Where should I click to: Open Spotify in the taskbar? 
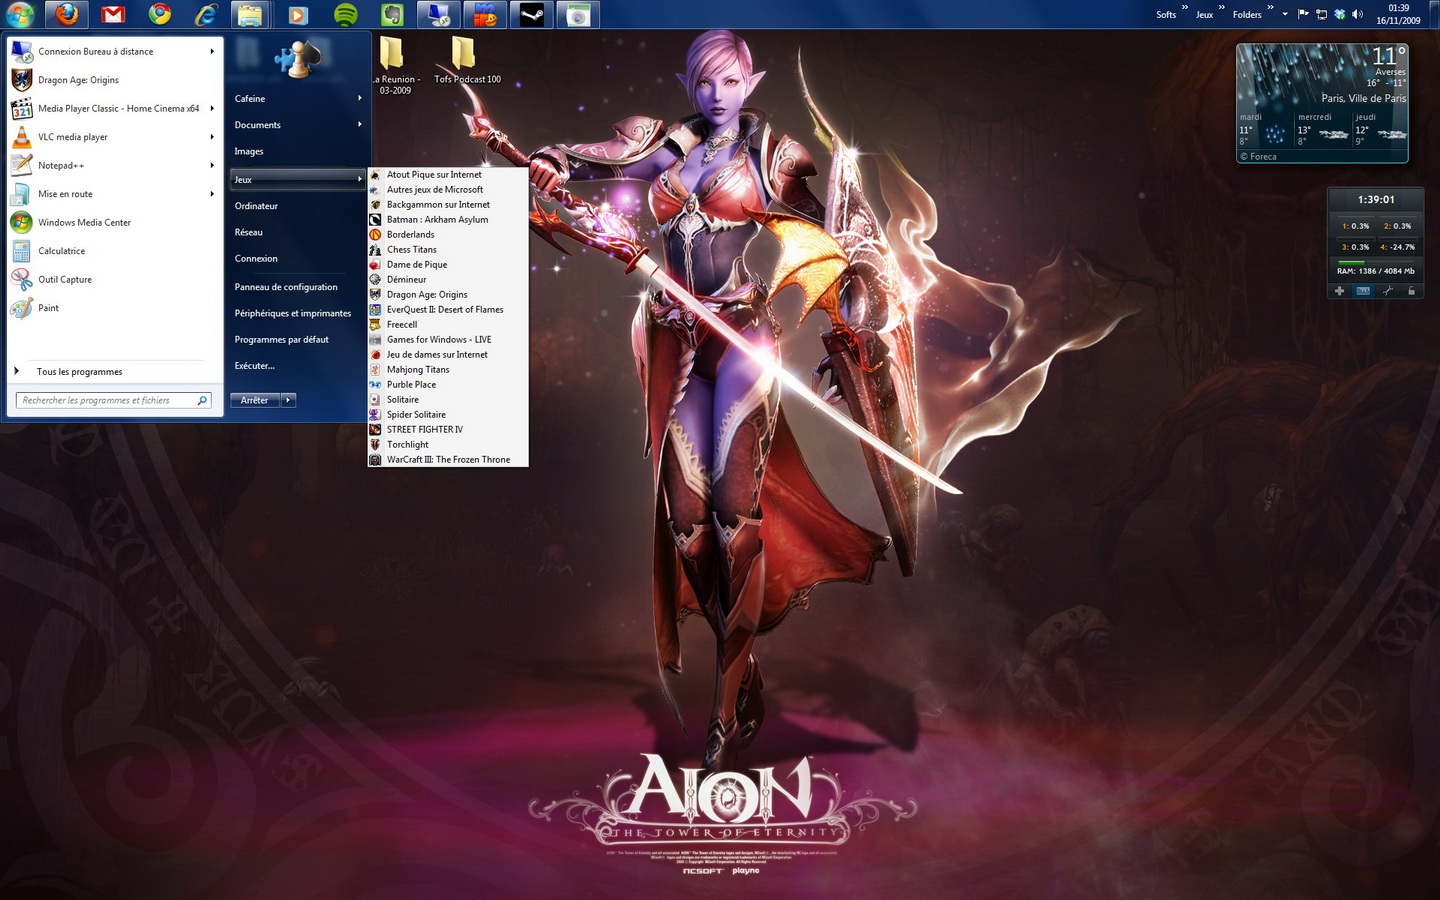point(346,15)
